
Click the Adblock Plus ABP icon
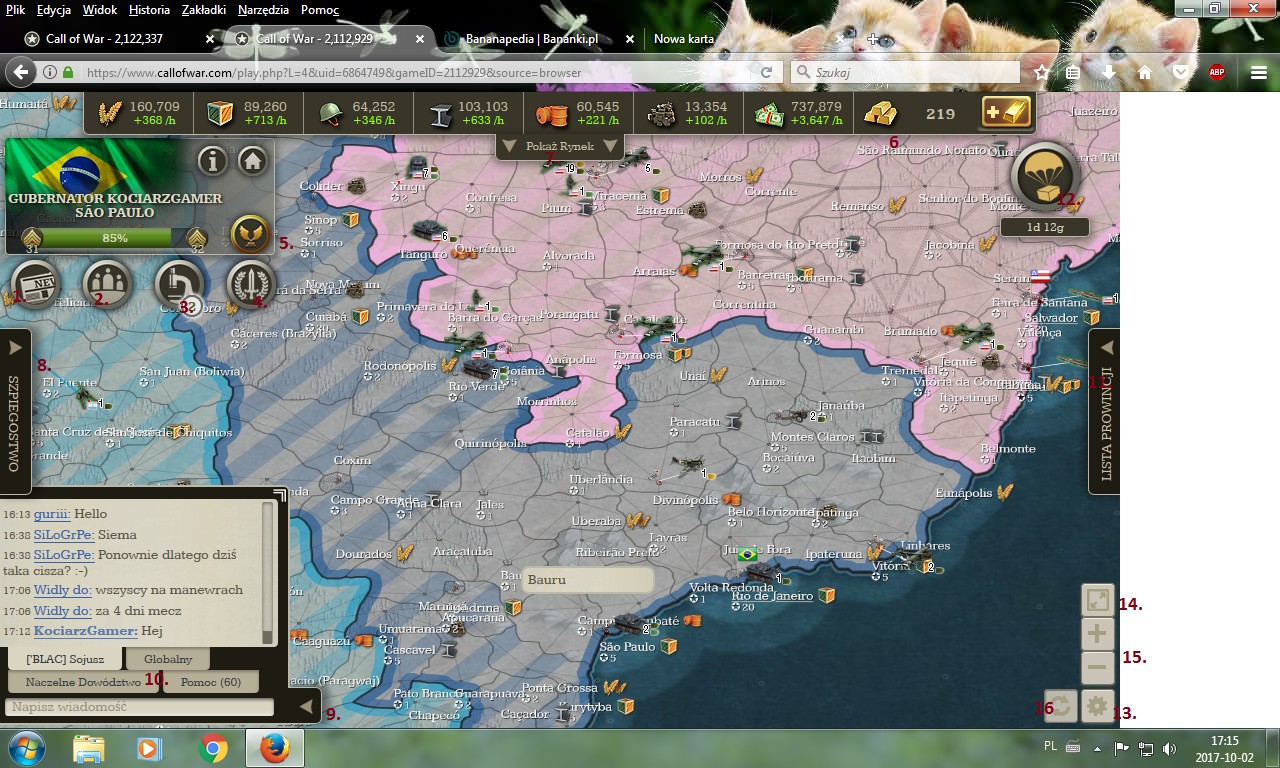click(1217, 72)
